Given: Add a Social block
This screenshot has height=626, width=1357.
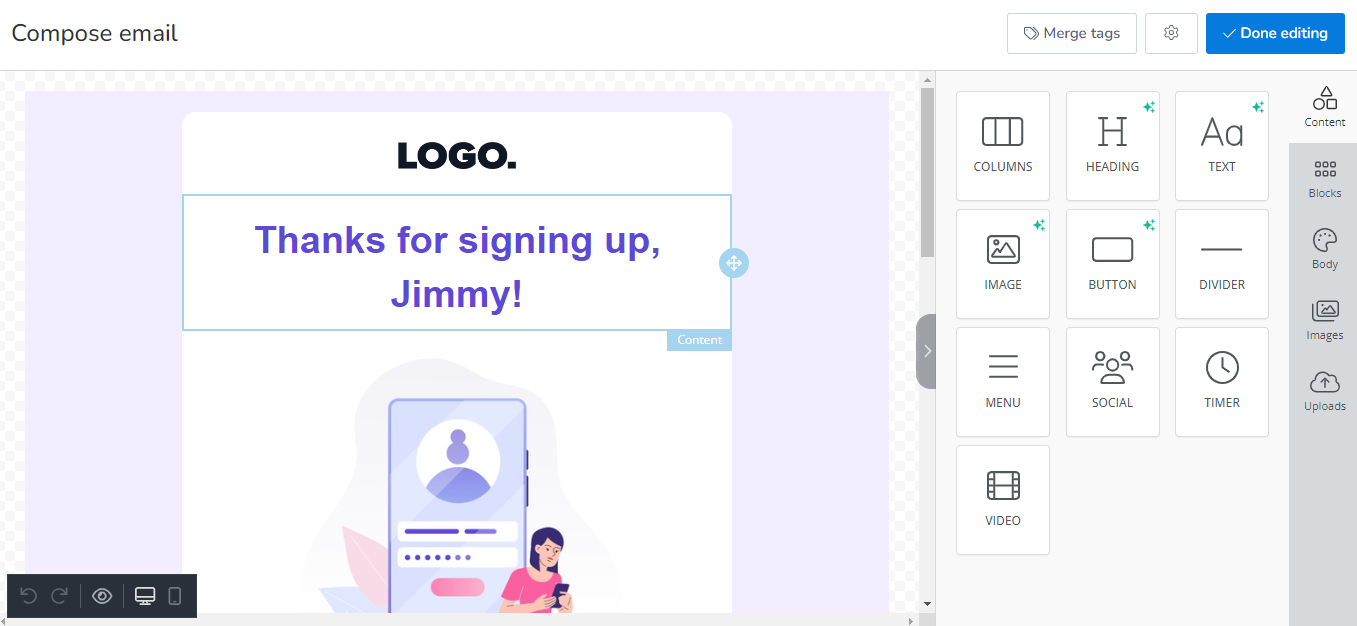Looking at the screenshot, I should pyautogui.click(x=1112, y=381).
